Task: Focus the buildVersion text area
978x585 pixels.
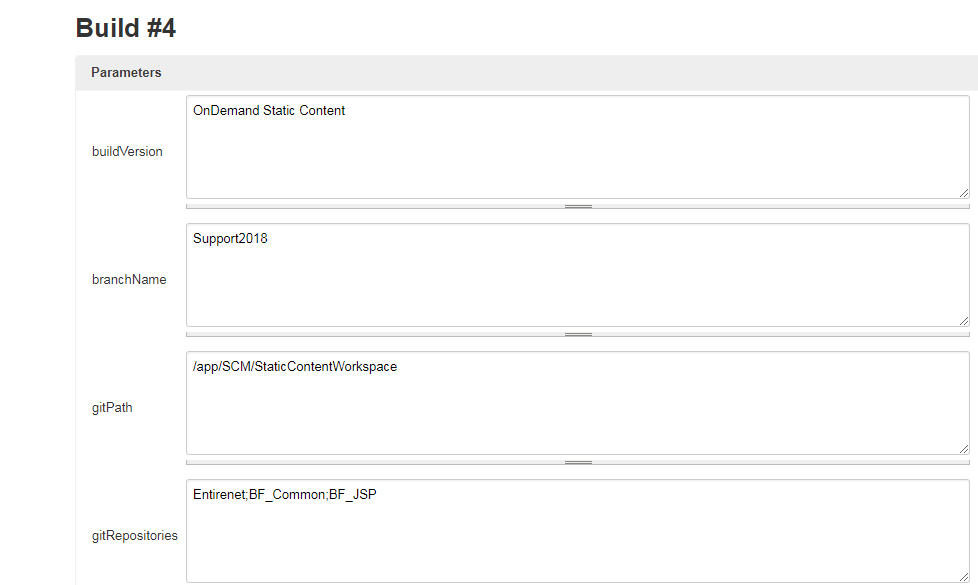Action: tap(577, 158)
